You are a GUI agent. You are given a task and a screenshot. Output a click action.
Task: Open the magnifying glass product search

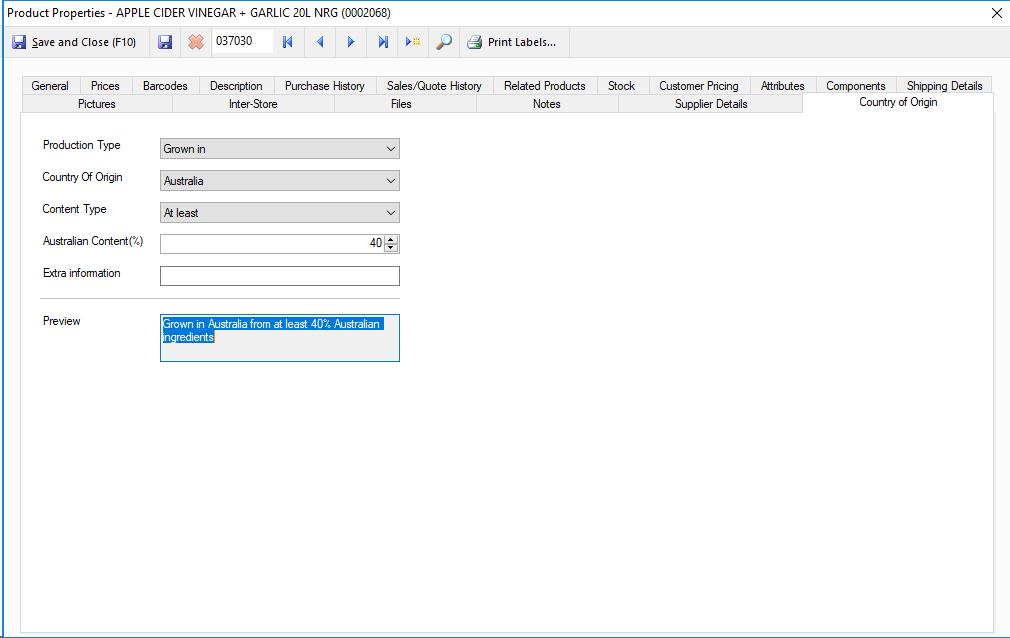coord(444,43)
